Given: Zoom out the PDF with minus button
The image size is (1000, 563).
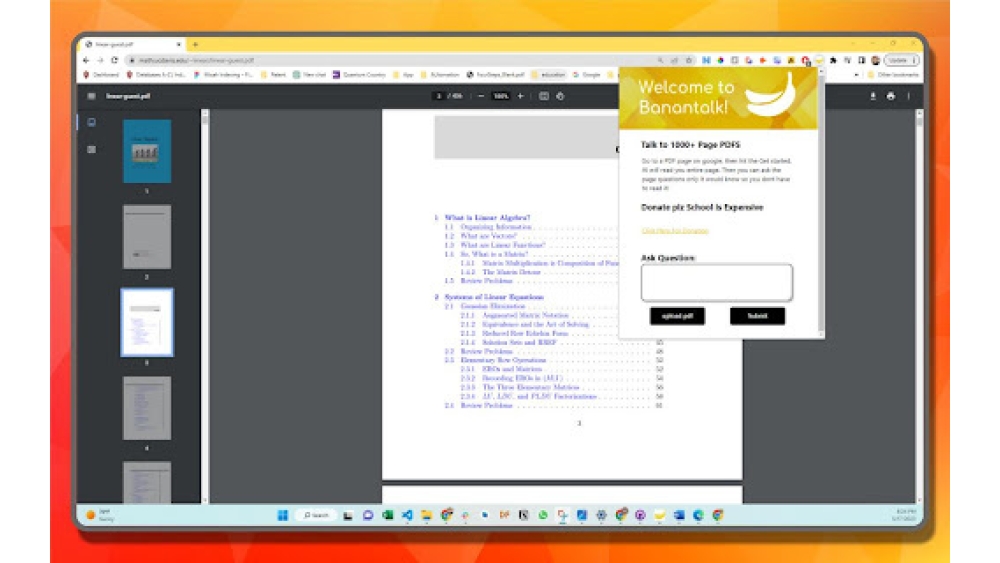Looking at the screenshot, I should coord(481,96).
